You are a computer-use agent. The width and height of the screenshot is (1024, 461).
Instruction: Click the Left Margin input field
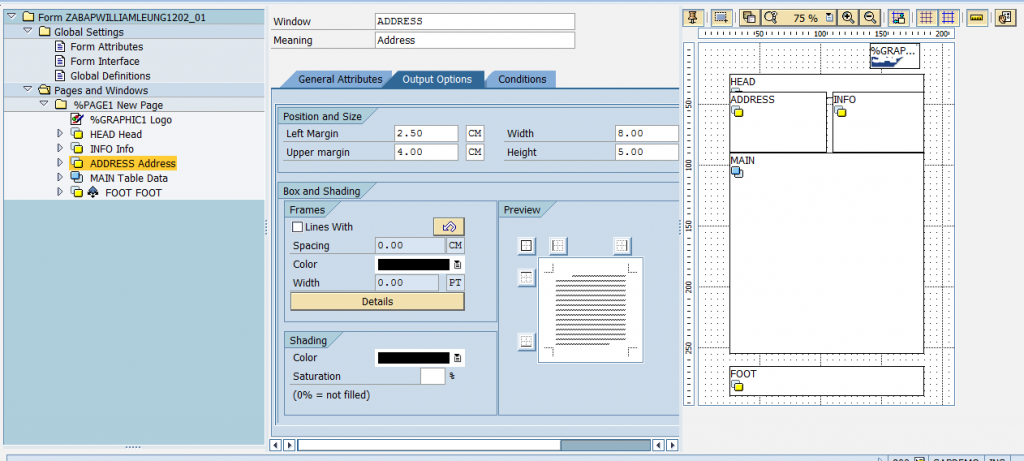point(426,133)
